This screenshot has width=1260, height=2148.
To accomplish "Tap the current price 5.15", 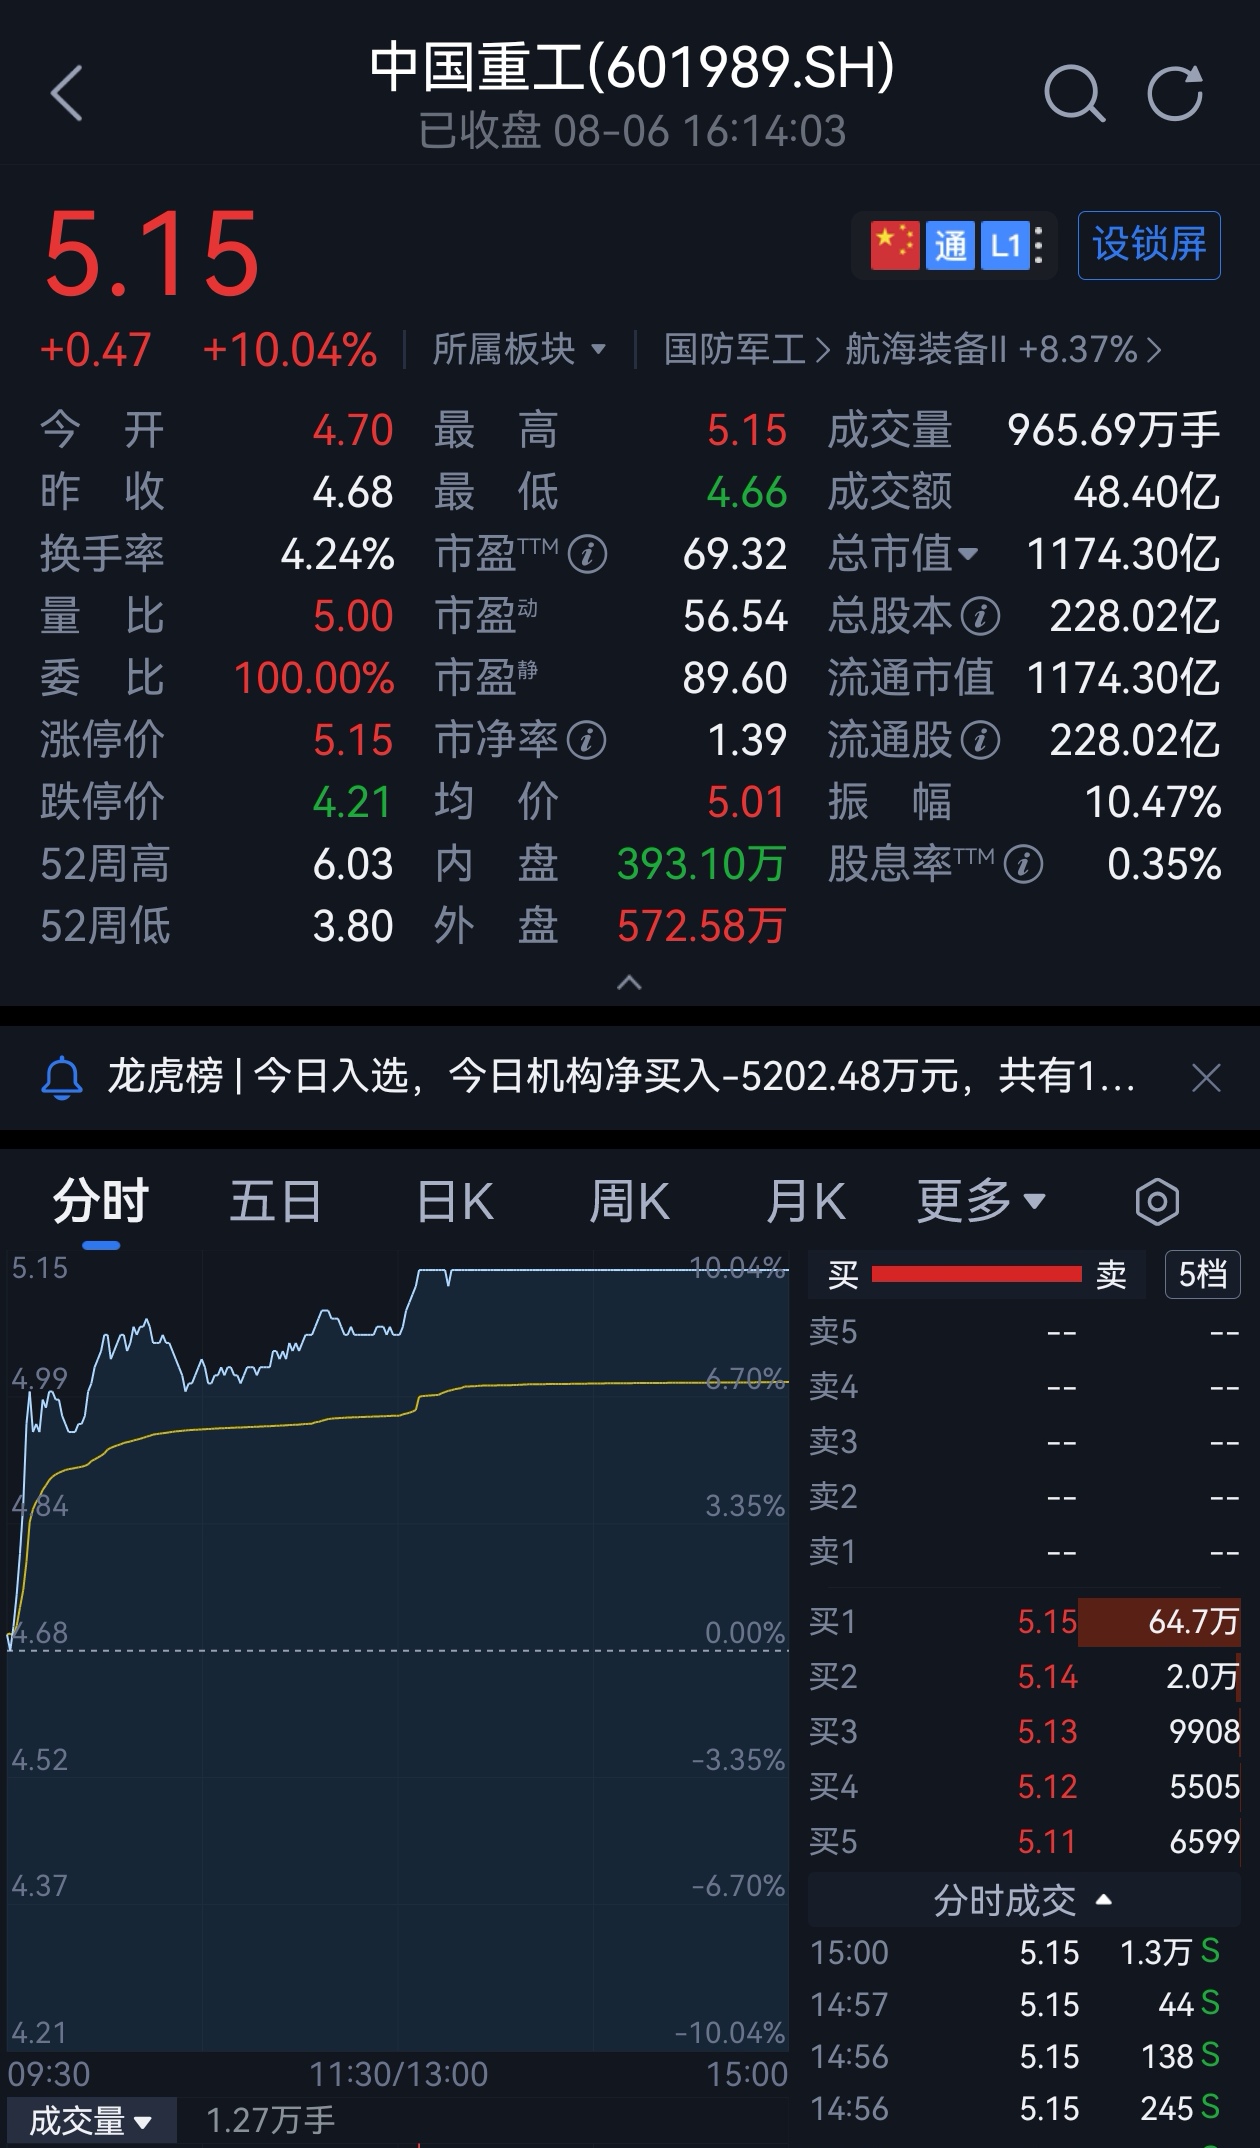I will click(151, 254).
